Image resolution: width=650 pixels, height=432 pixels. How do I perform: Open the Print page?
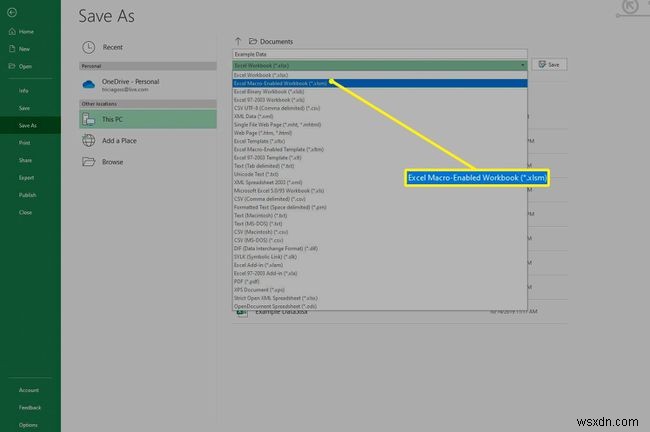click(x=24, y=143)
